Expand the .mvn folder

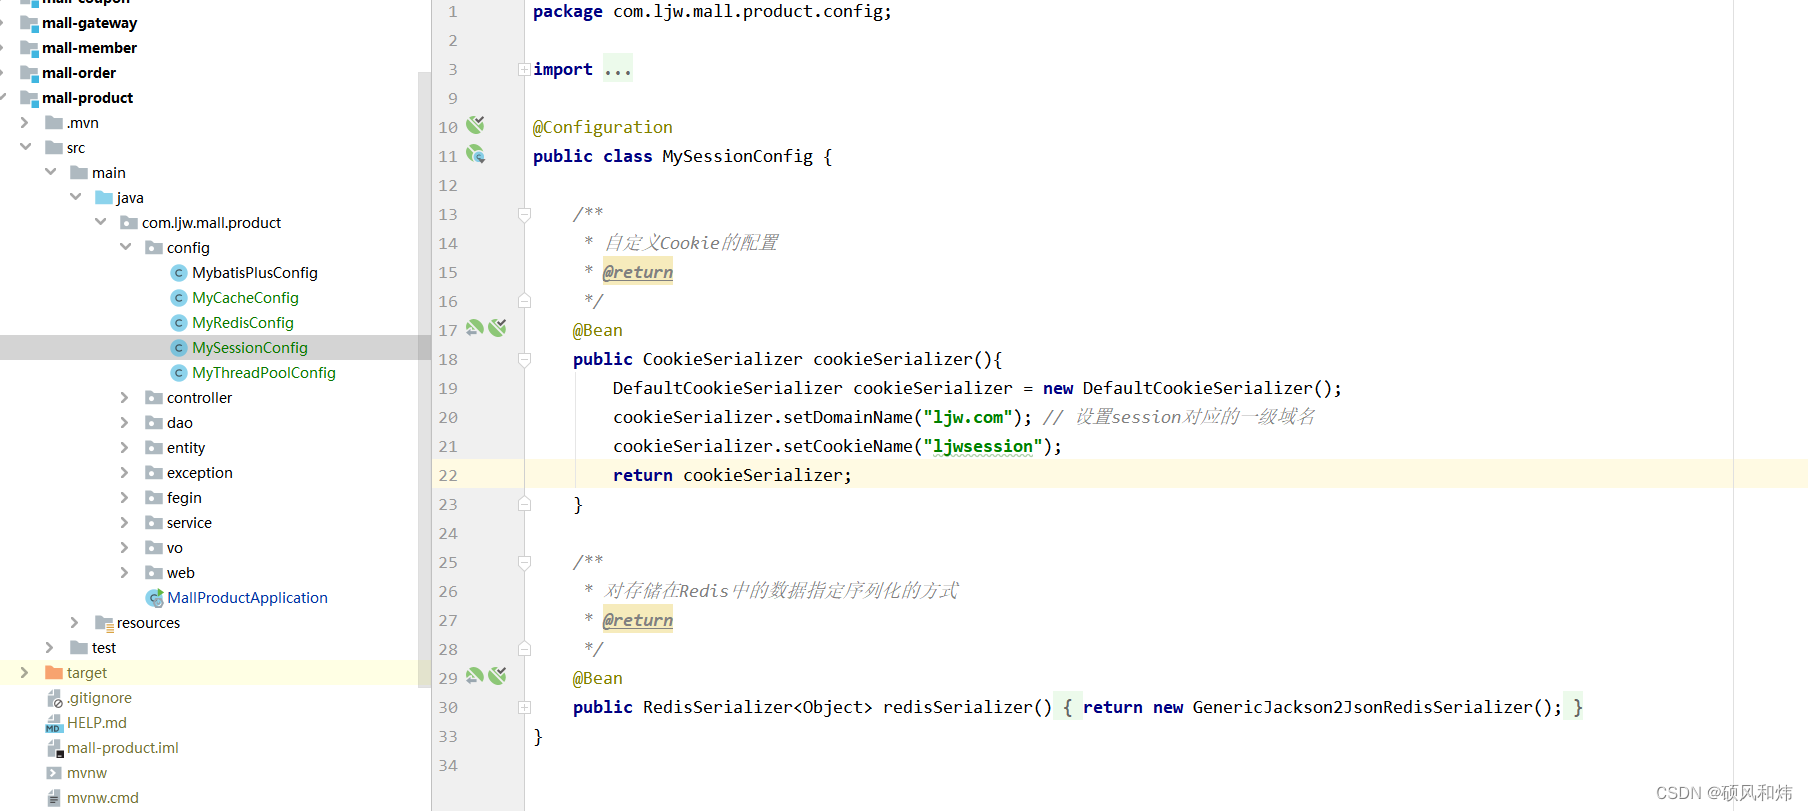click(25, 122)
